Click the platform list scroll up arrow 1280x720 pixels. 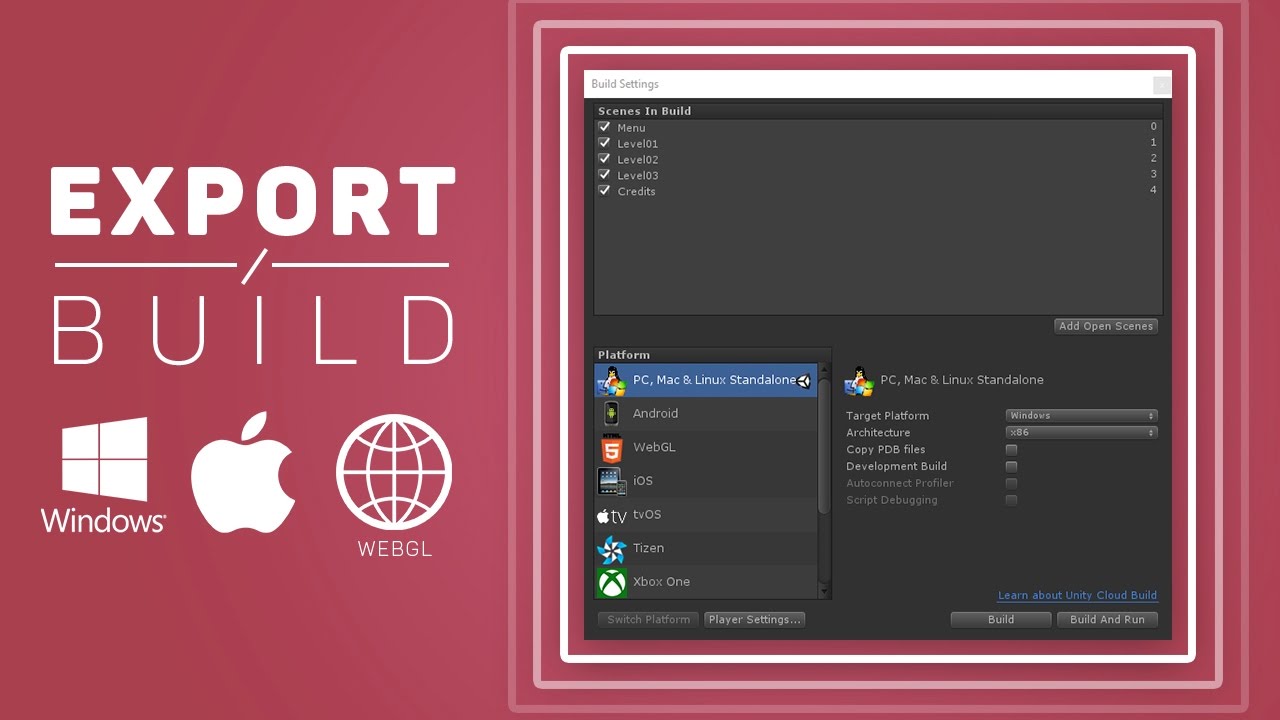point(825,370)
